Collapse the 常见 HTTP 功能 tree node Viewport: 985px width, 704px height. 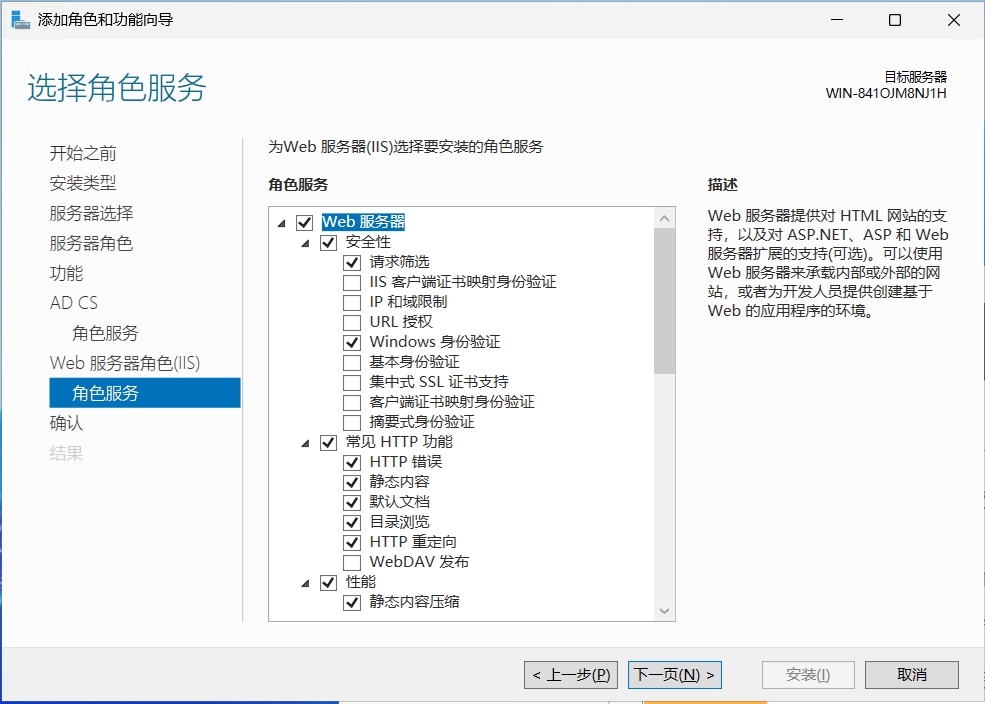(x=305, y=443)
